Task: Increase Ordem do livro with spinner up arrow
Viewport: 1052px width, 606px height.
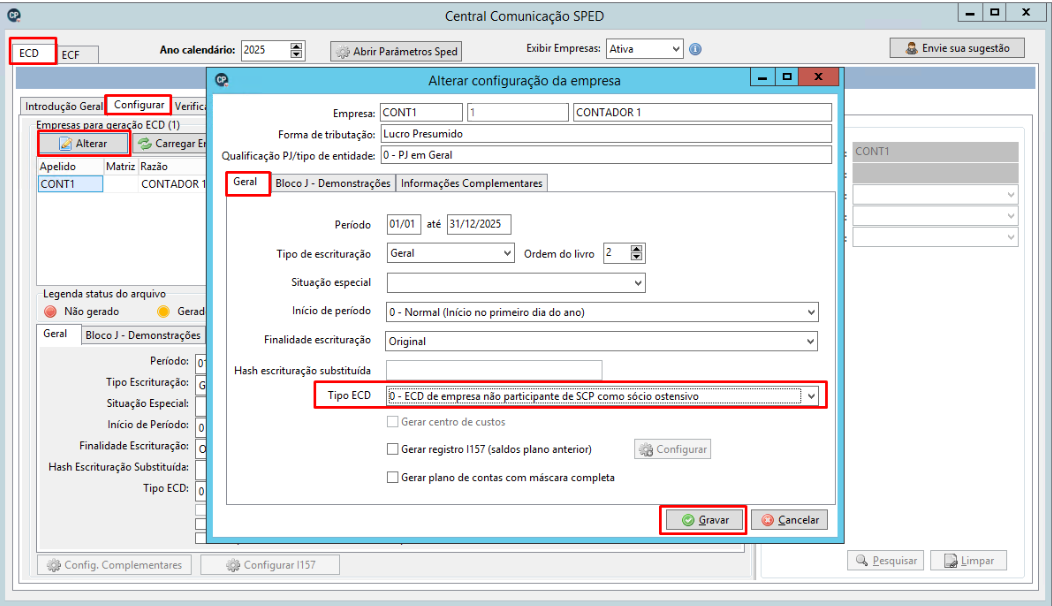Action: pos(637,248)
